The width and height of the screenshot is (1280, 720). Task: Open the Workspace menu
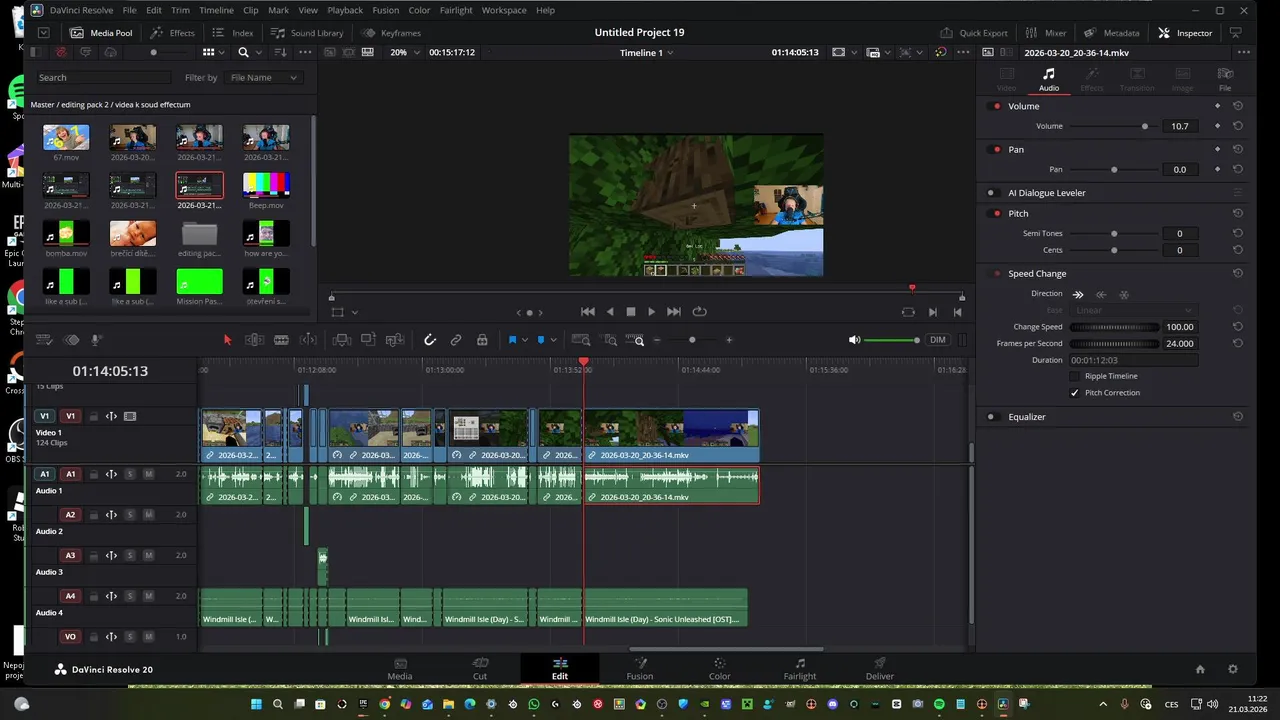(504, 10)
